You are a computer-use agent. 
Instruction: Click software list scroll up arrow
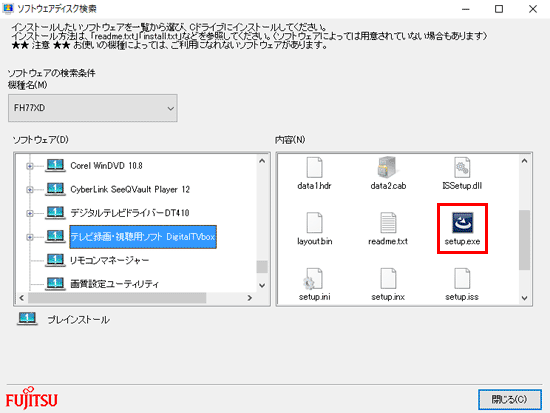(262, 161)
